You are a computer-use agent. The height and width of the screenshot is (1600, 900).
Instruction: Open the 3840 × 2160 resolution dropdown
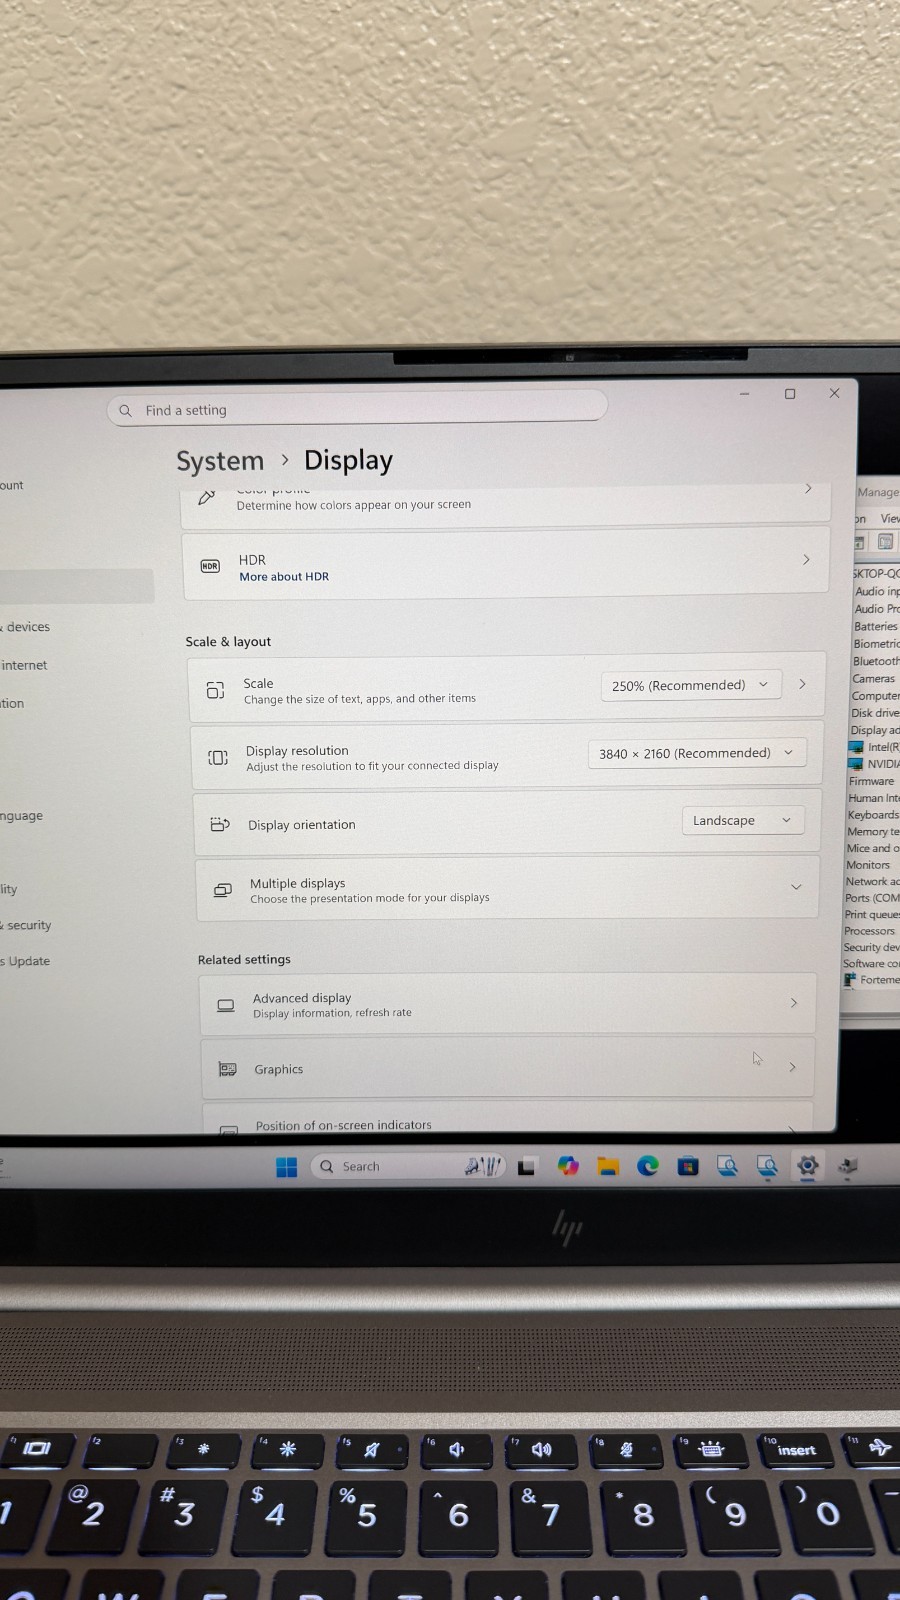pyautogui.click(x=697, y=753)
